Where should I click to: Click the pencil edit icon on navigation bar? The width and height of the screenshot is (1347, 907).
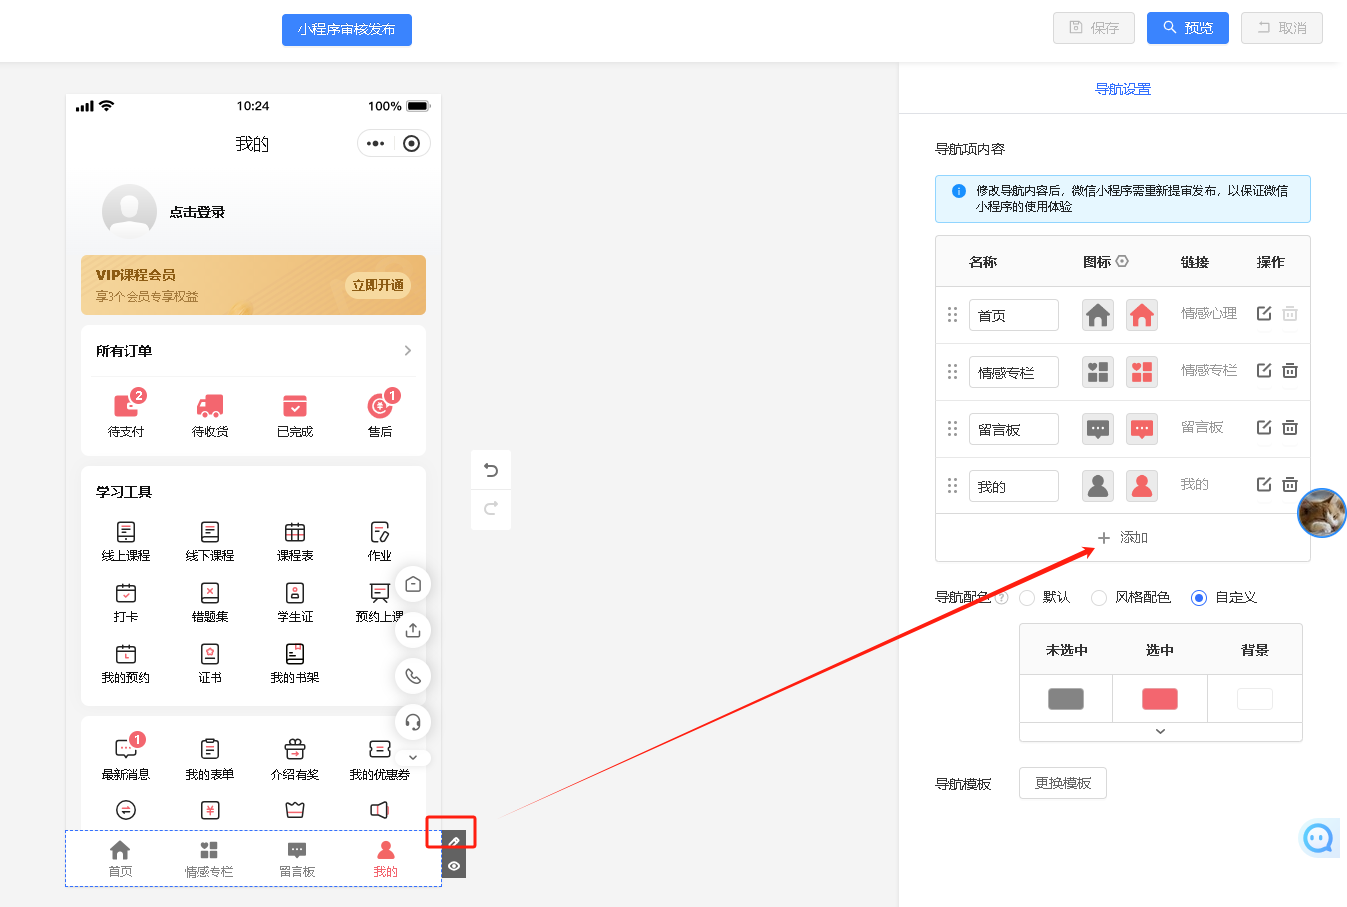[454, 841]
